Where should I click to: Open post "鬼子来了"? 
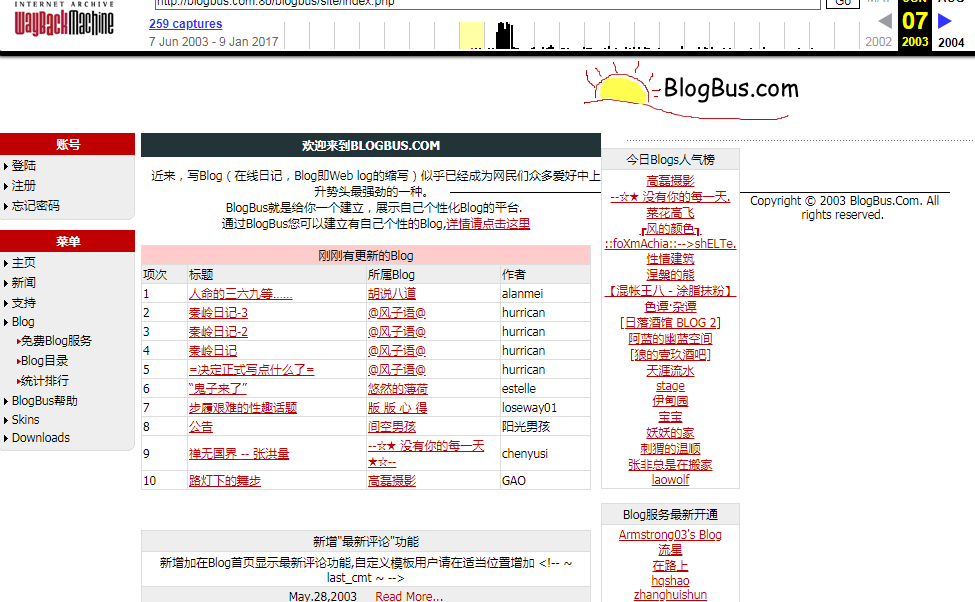click(x=218, y=389)
